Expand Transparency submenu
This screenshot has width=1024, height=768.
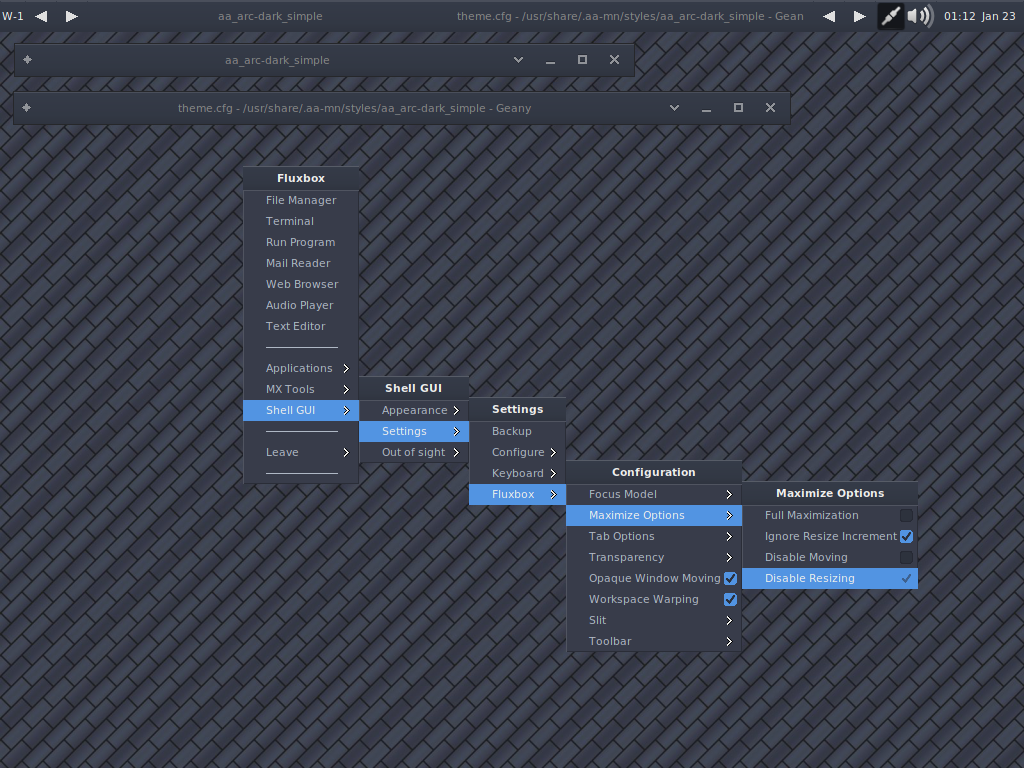point(654,557)
